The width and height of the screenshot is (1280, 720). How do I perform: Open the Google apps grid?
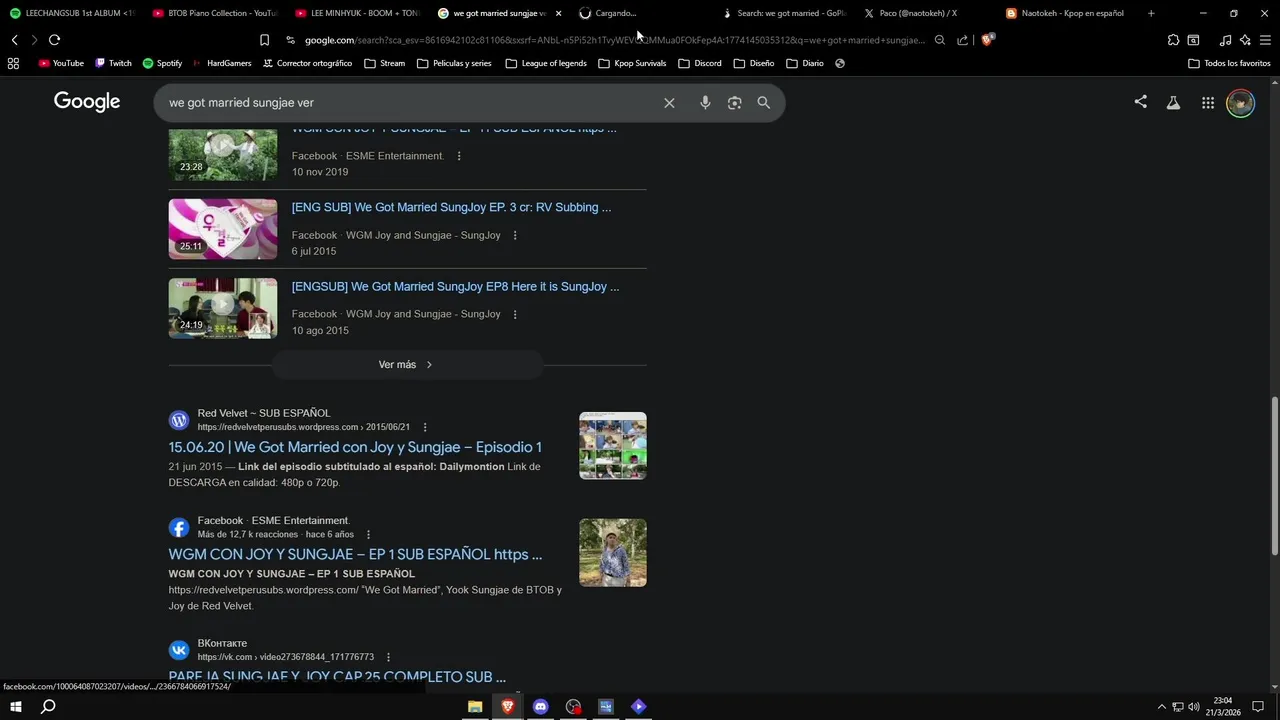tap(1208, 102)
